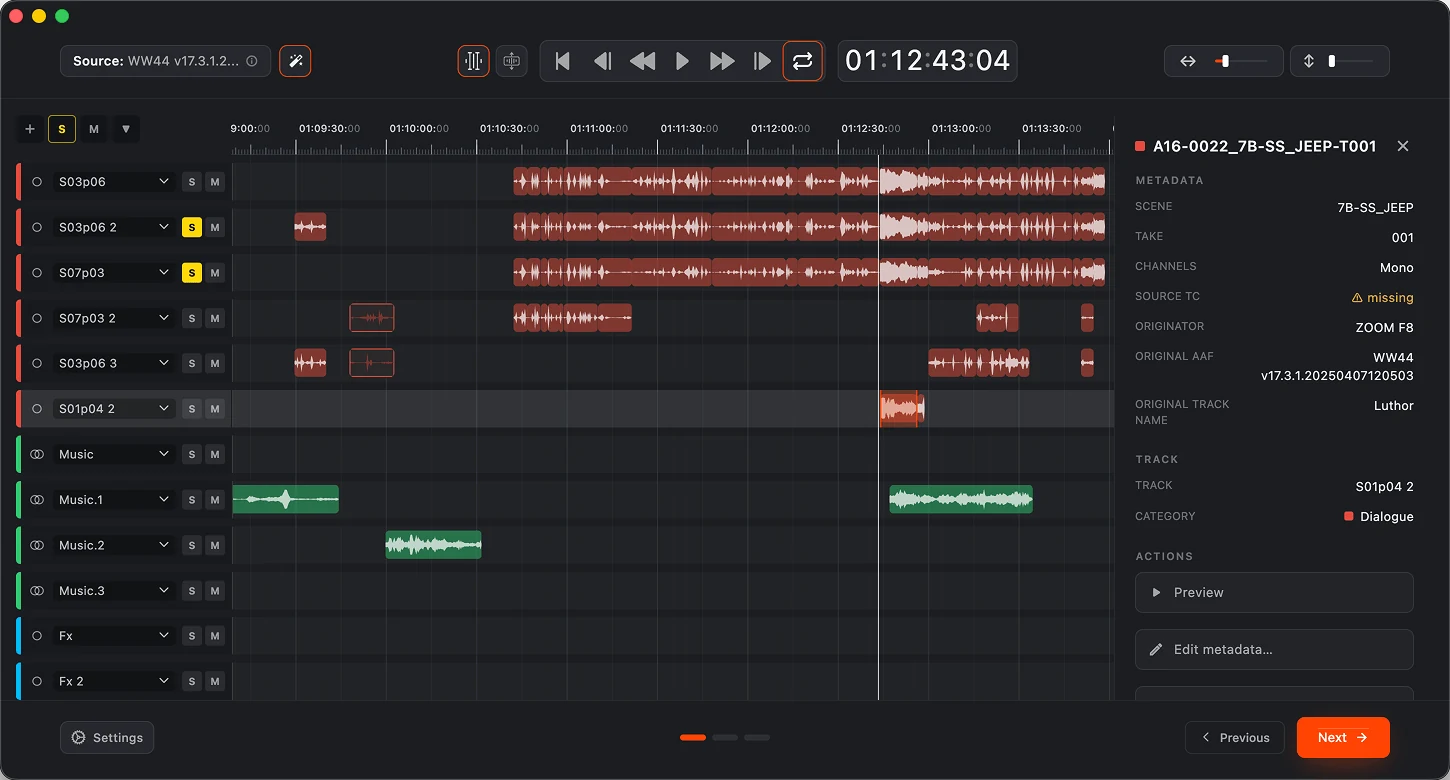Unsolo track S07p03
Screen dimensions: 1450x780
click(192, 273)
